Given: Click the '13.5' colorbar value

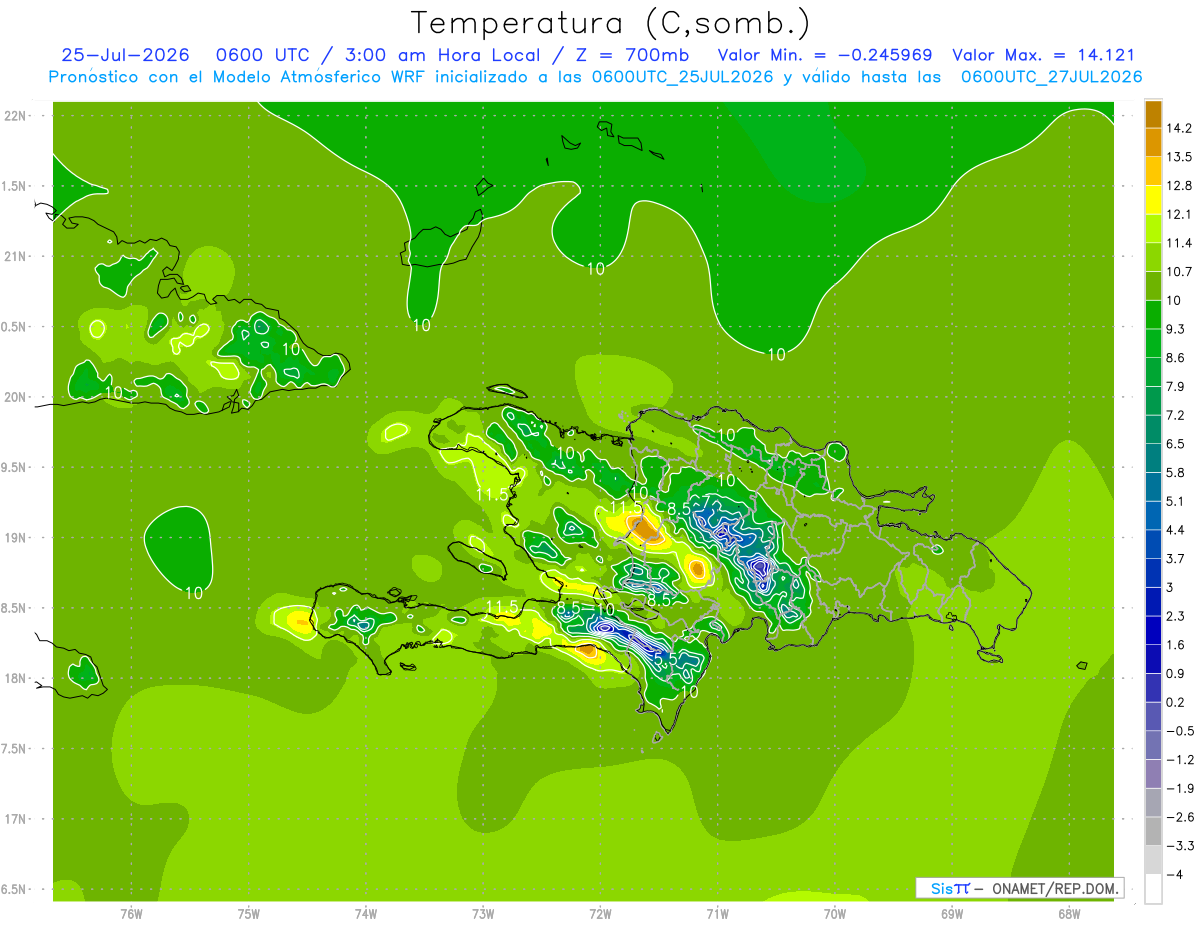Looking at the screenshot, I should pos(1181,157).
